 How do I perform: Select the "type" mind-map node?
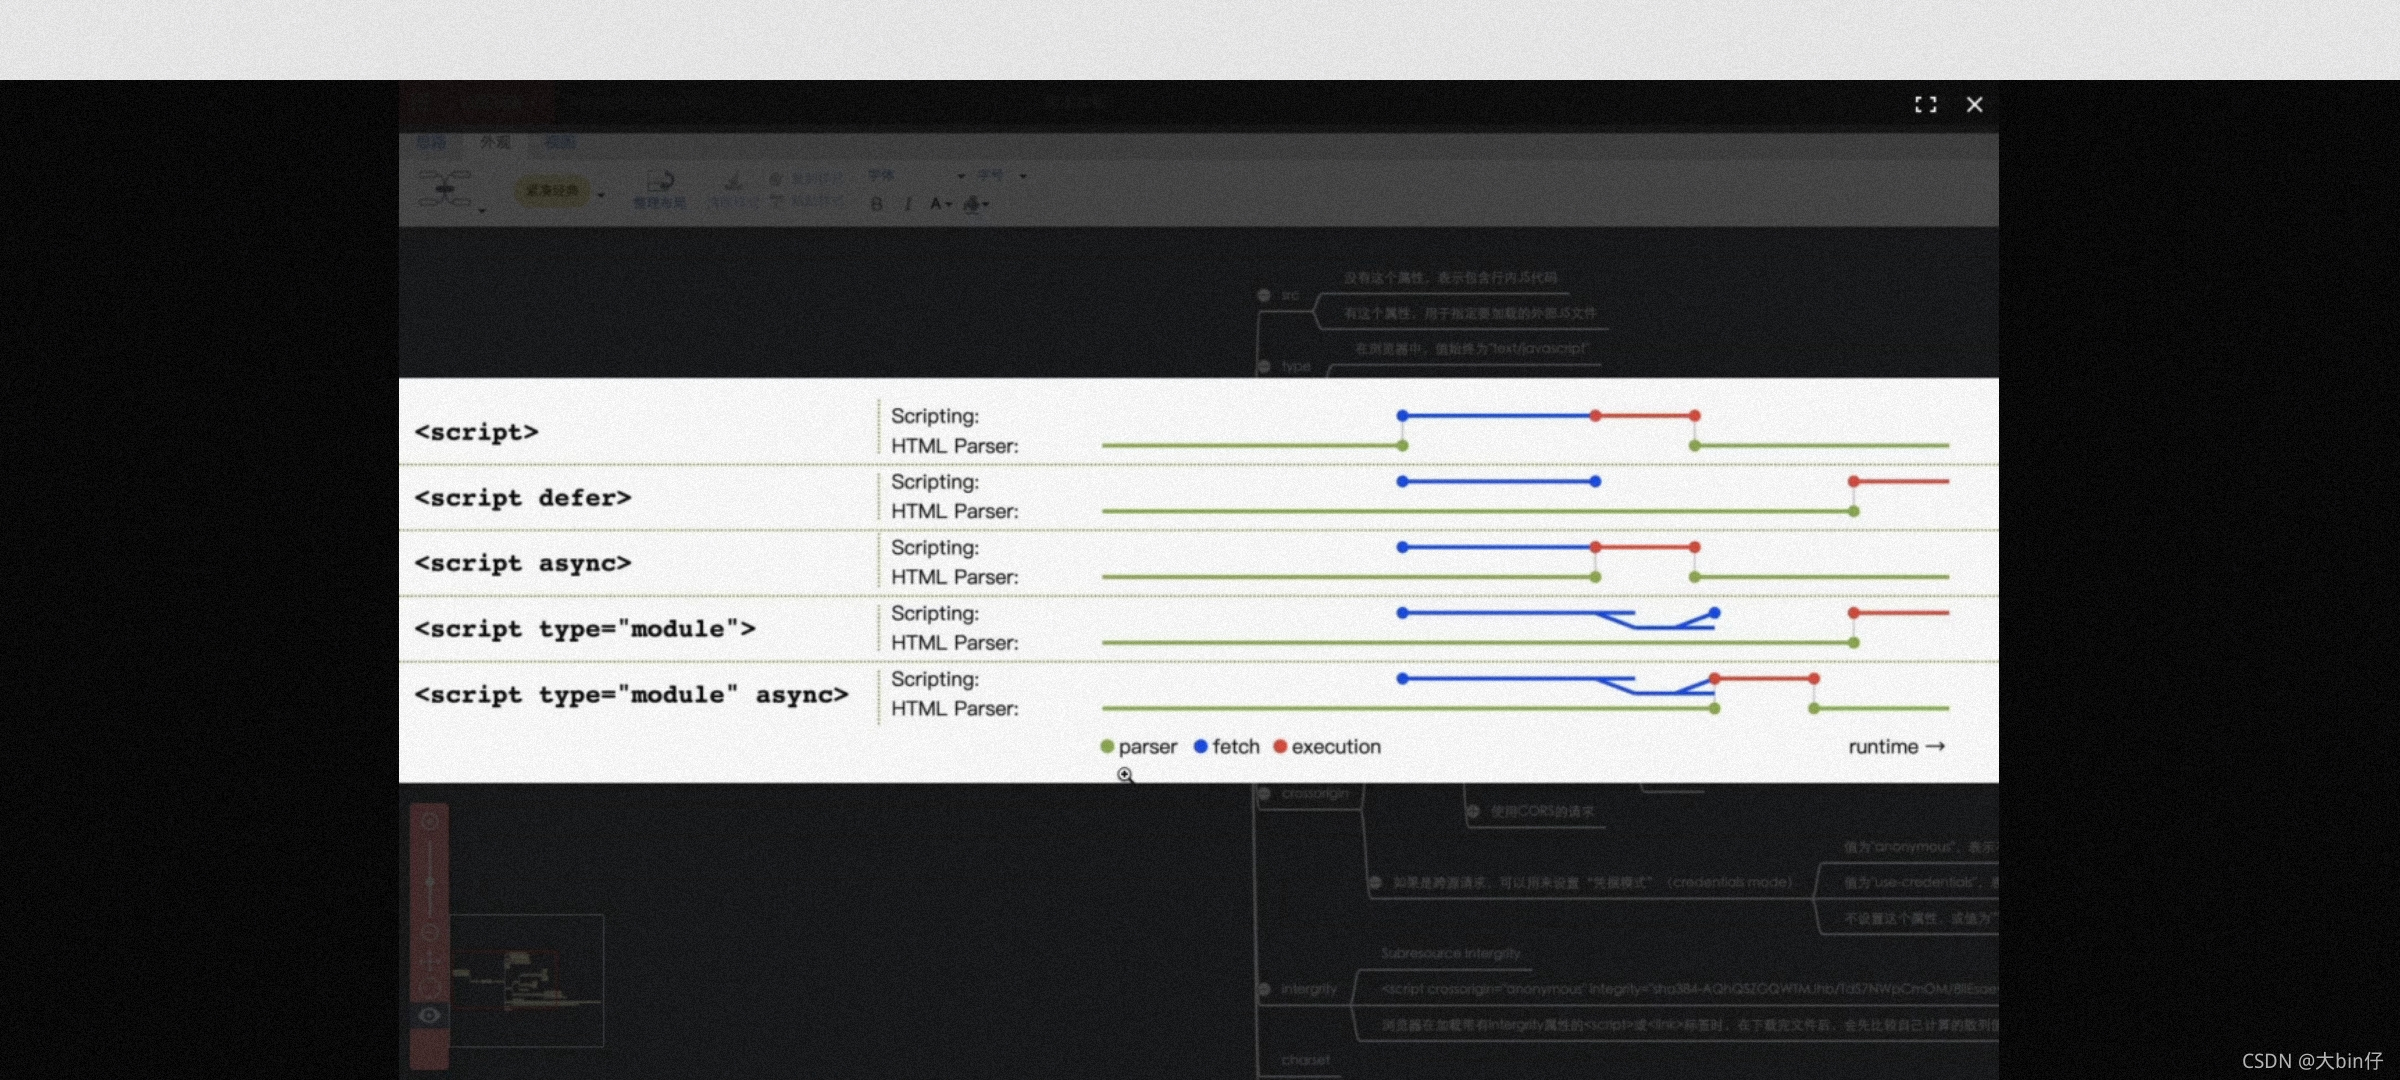(x=1296, y=366)
